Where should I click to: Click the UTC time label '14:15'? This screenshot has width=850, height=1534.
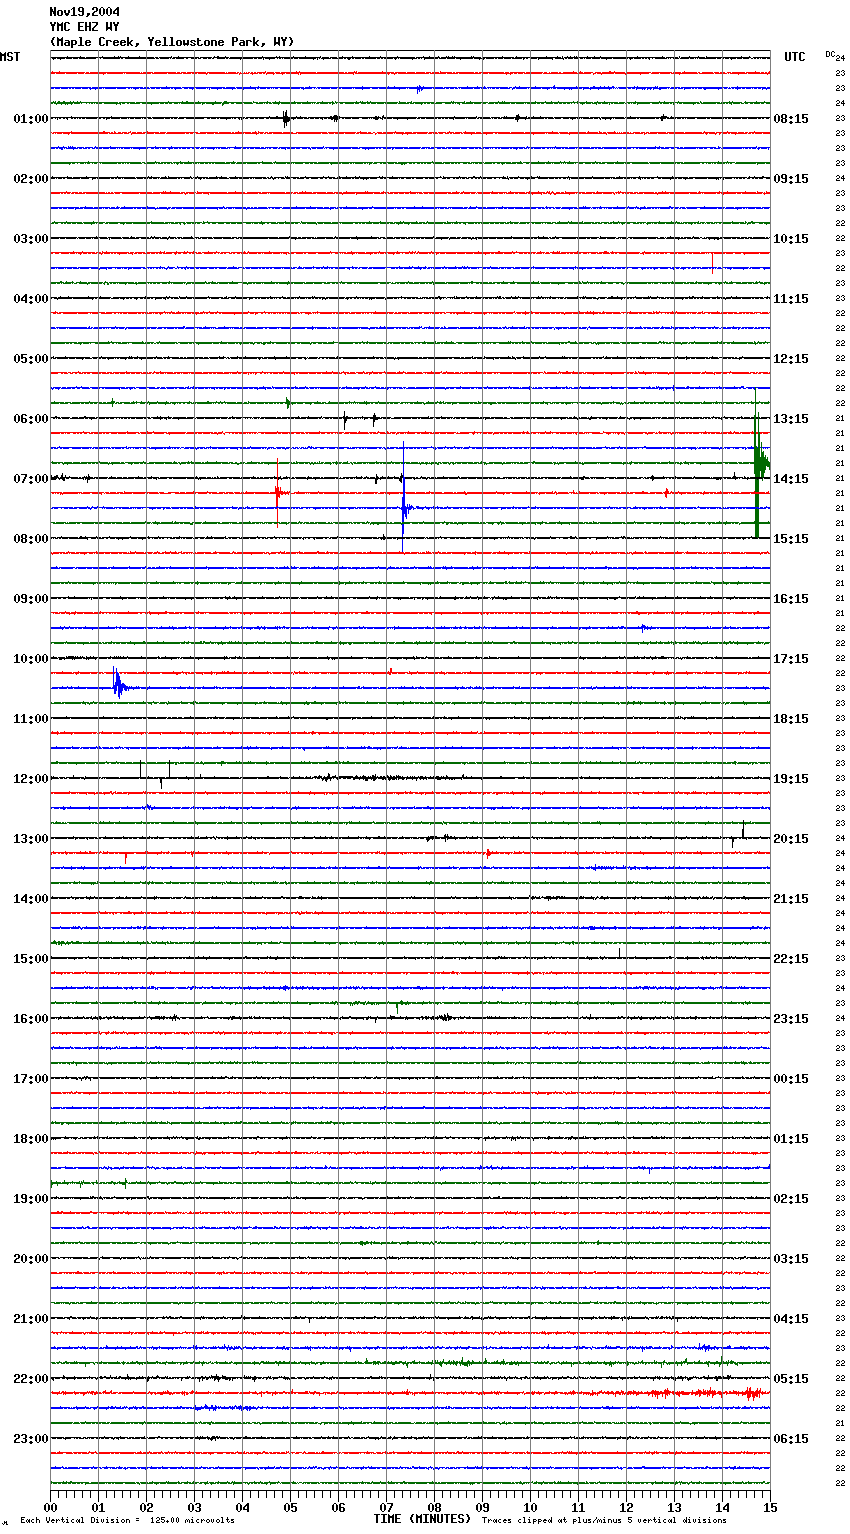tap(791, 479)
